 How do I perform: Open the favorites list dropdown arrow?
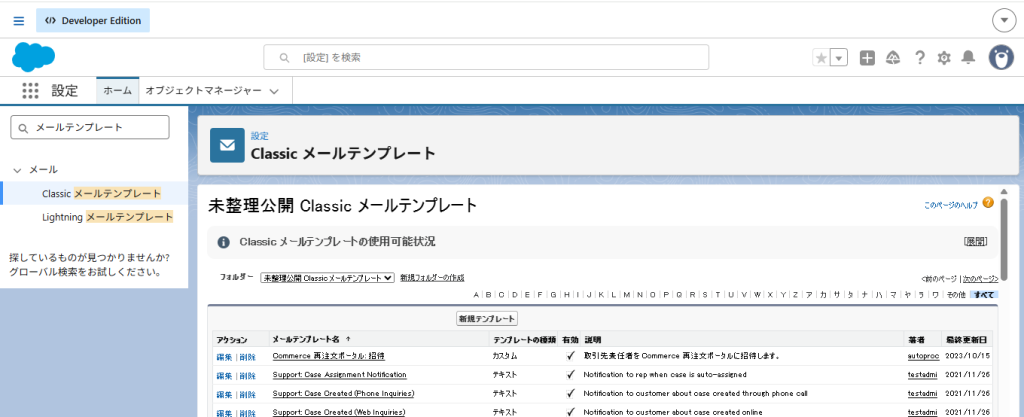coord(839,58)
